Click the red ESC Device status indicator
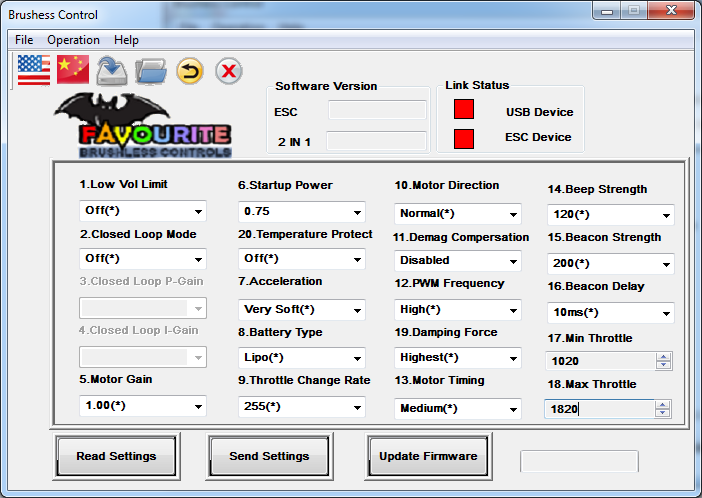 pyautogui.click(x=463, y=138)
